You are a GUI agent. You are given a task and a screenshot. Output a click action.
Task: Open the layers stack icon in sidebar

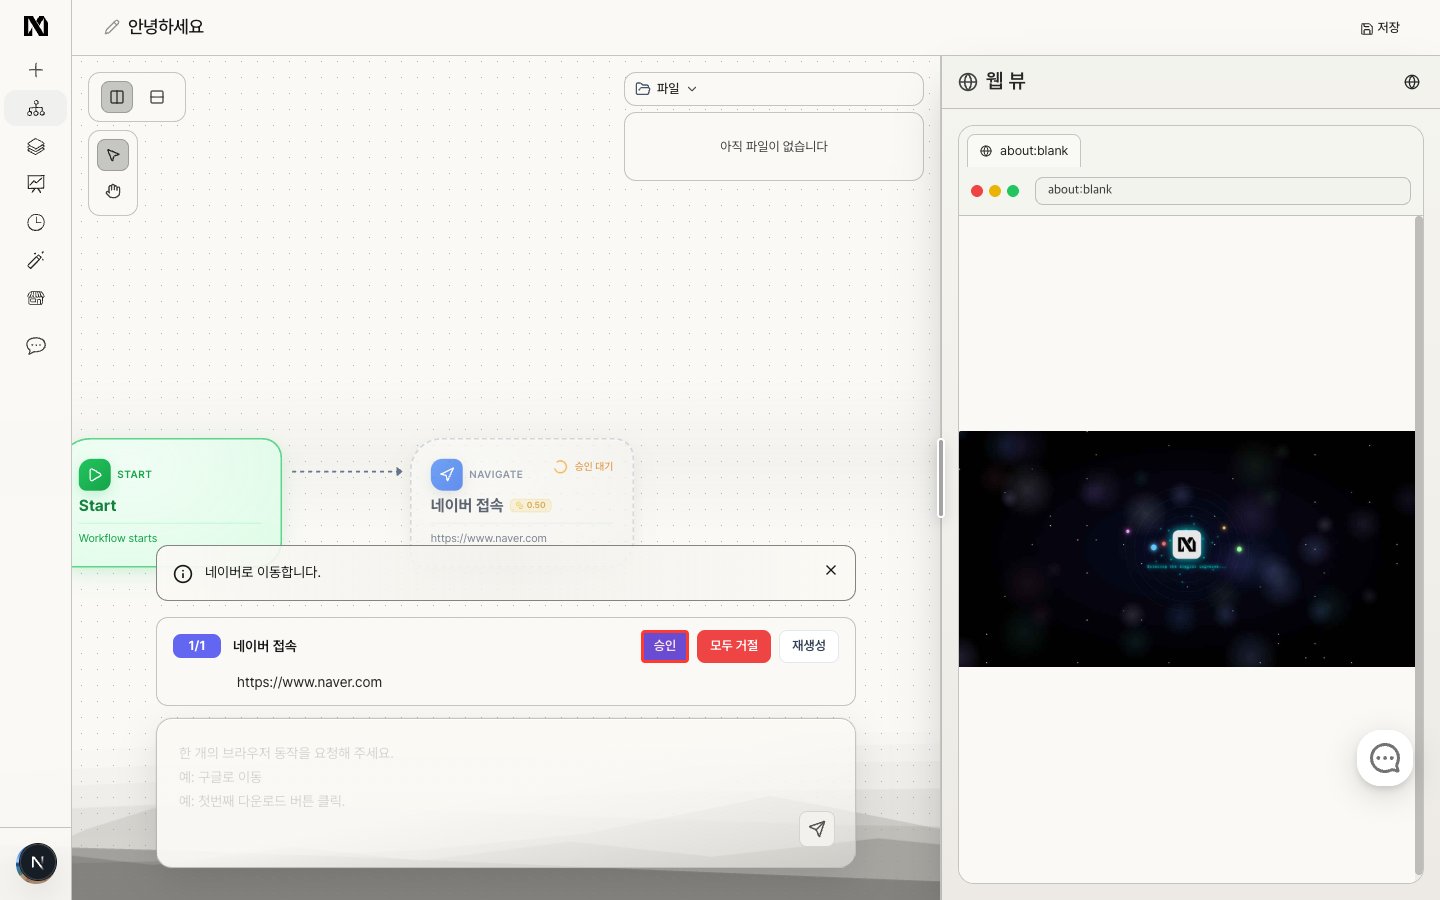(36, 146)
